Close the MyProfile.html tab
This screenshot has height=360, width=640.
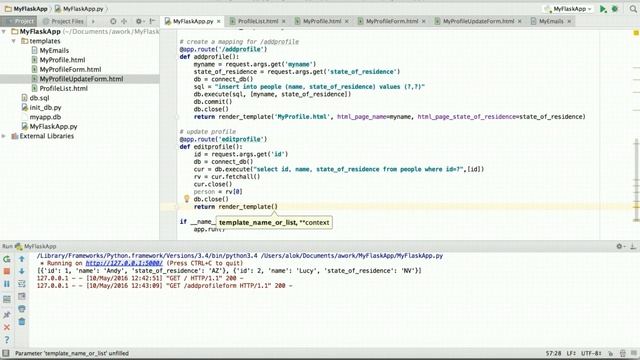(347, 21)
